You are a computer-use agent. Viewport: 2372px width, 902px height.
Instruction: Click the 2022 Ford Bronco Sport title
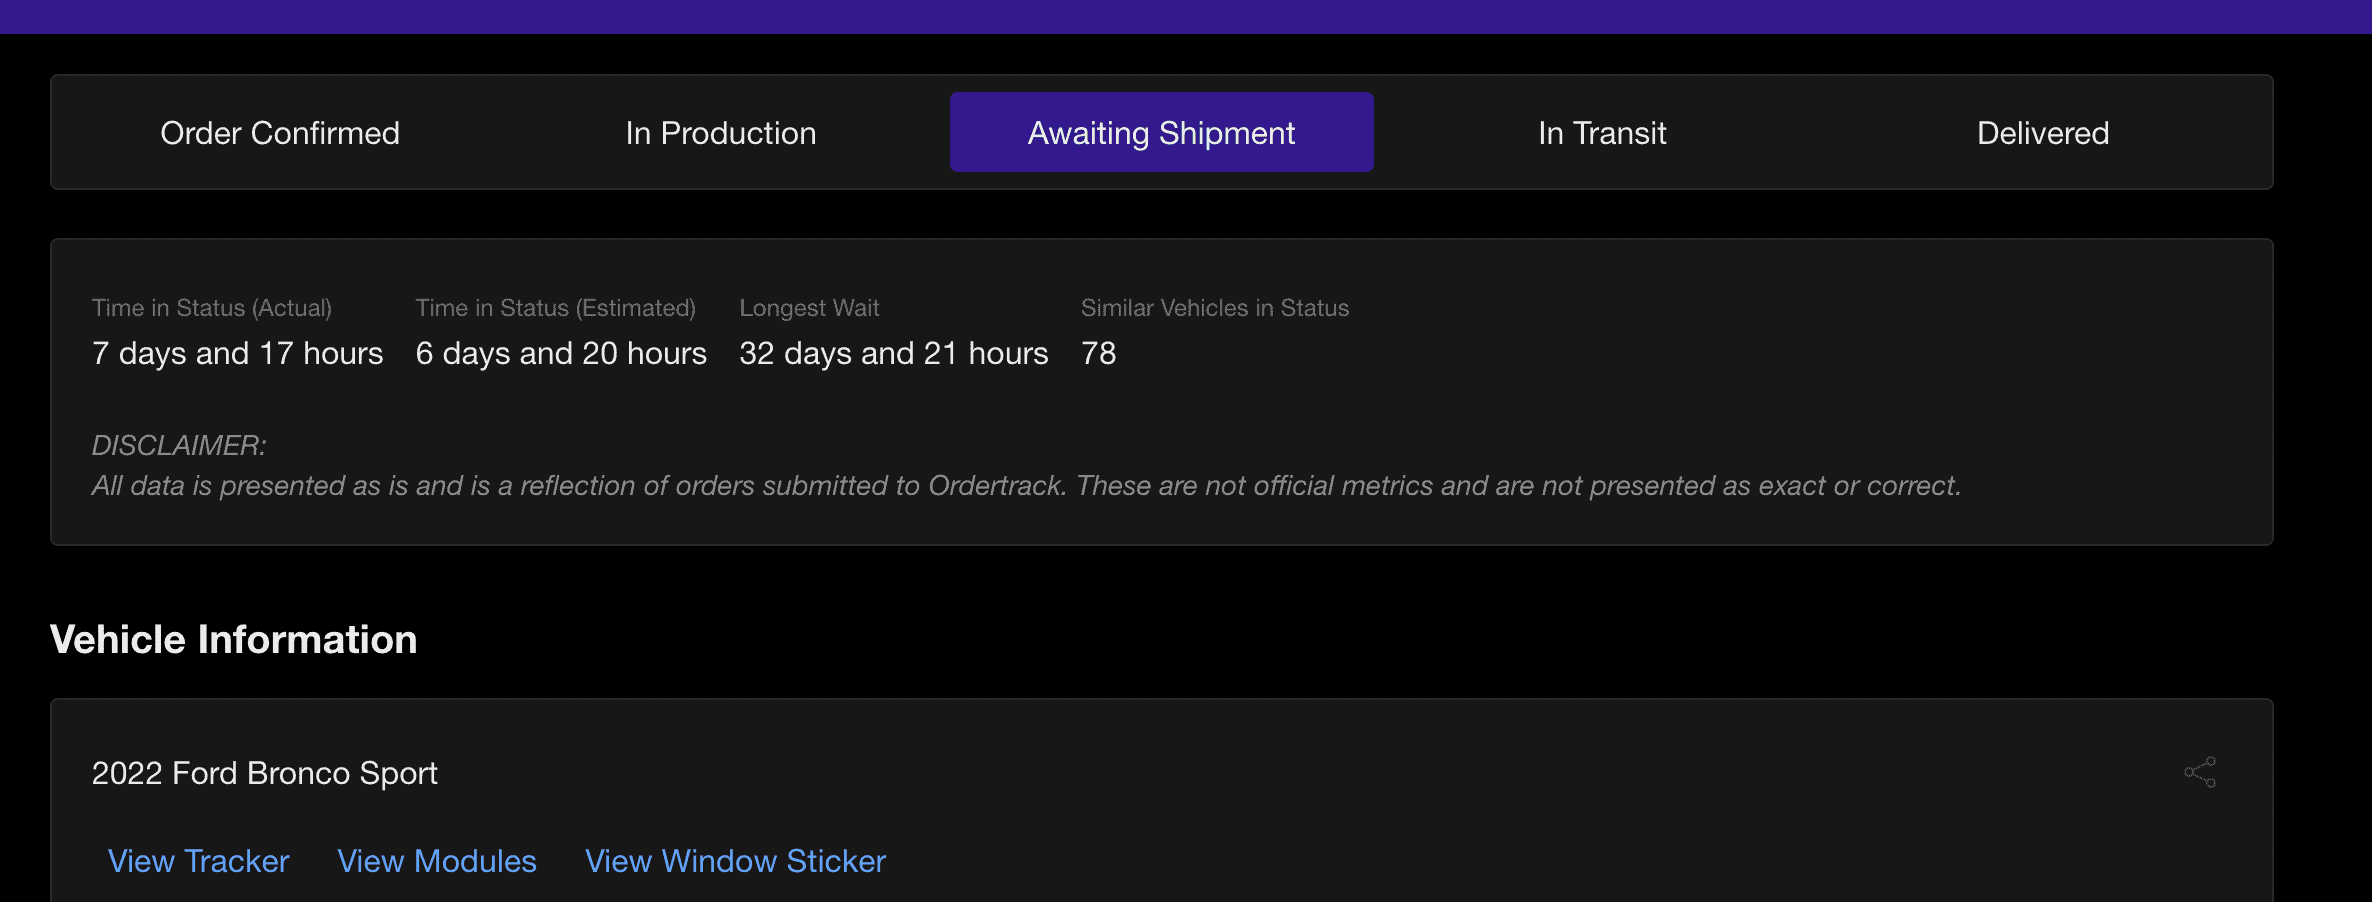(264, 773)
